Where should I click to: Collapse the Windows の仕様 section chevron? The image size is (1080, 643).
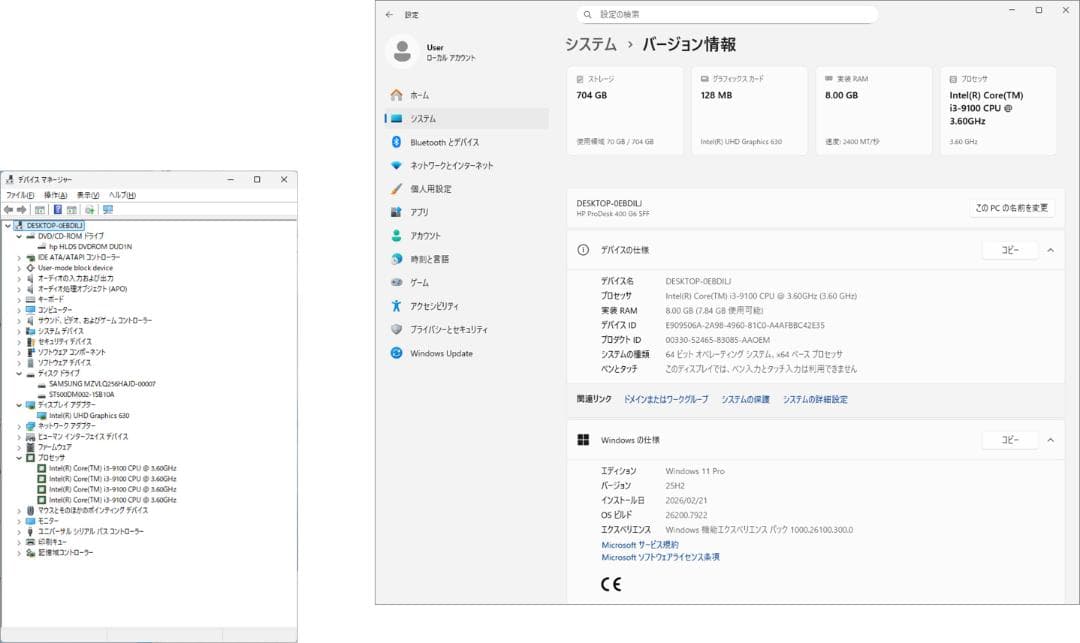click(x=1050, y=440)
